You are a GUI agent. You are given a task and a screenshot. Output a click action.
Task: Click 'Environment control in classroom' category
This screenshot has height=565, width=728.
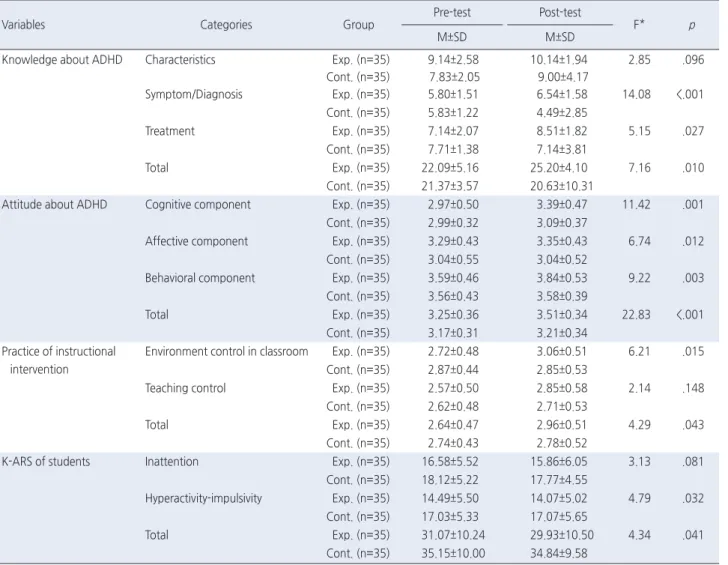[227, 351]
